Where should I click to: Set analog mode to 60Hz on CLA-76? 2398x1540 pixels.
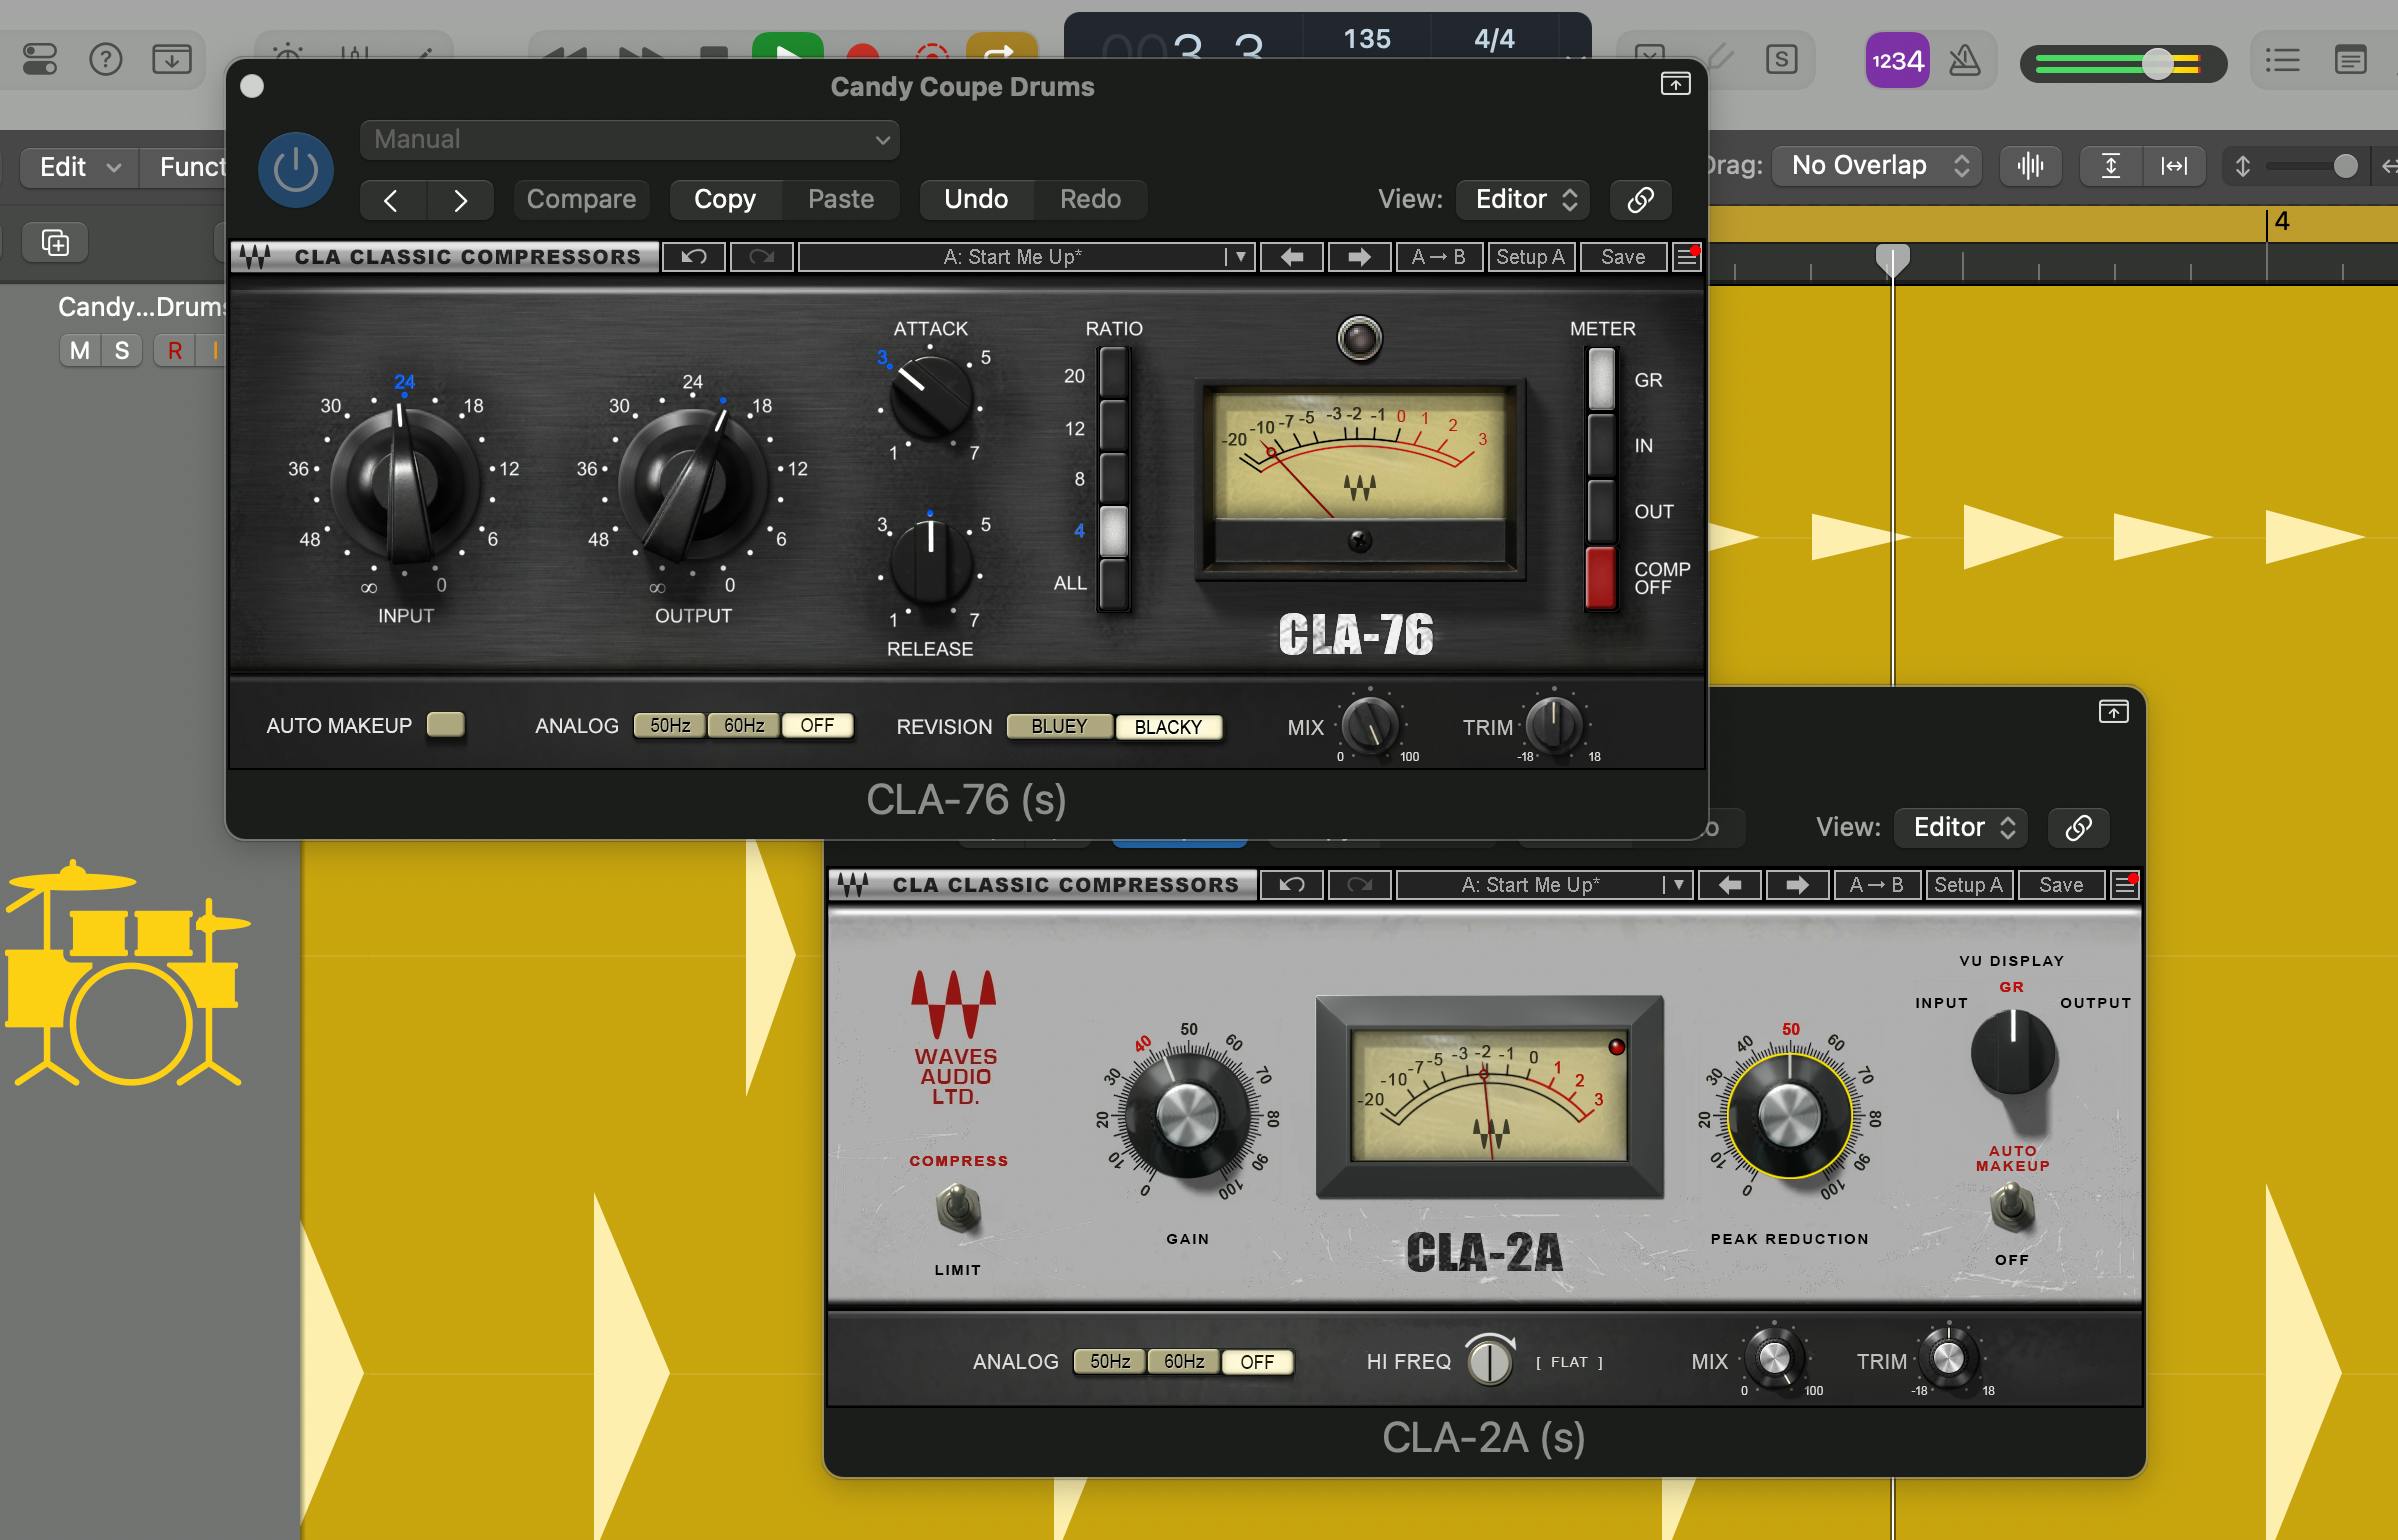pos(744,725)
